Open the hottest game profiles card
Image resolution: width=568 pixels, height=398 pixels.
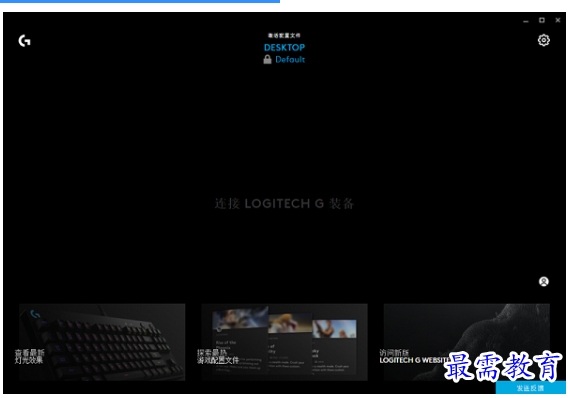point(284,342)
